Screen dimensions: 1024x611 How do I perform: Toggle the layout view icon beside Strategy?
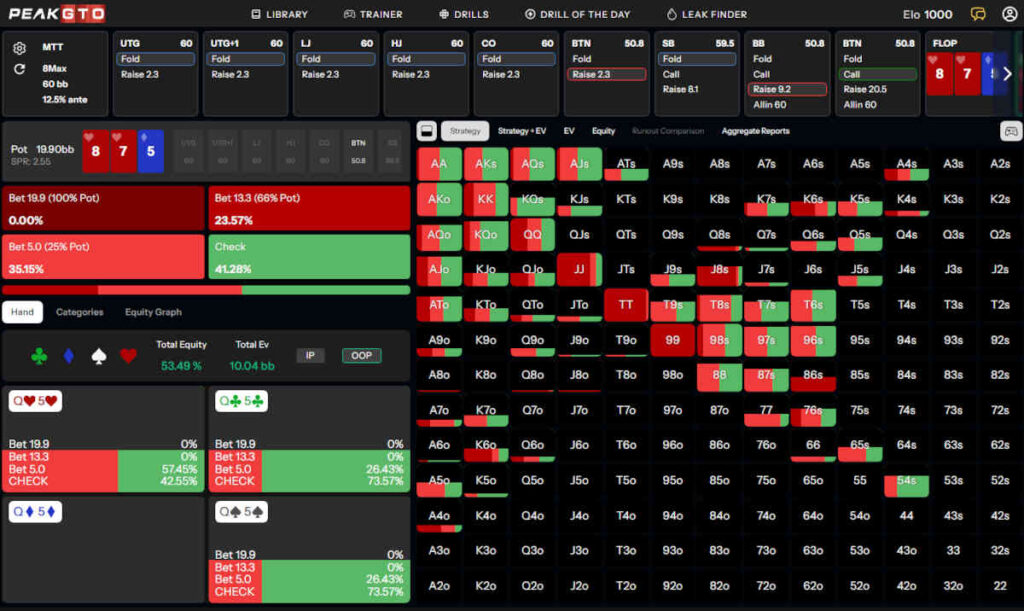426,131
